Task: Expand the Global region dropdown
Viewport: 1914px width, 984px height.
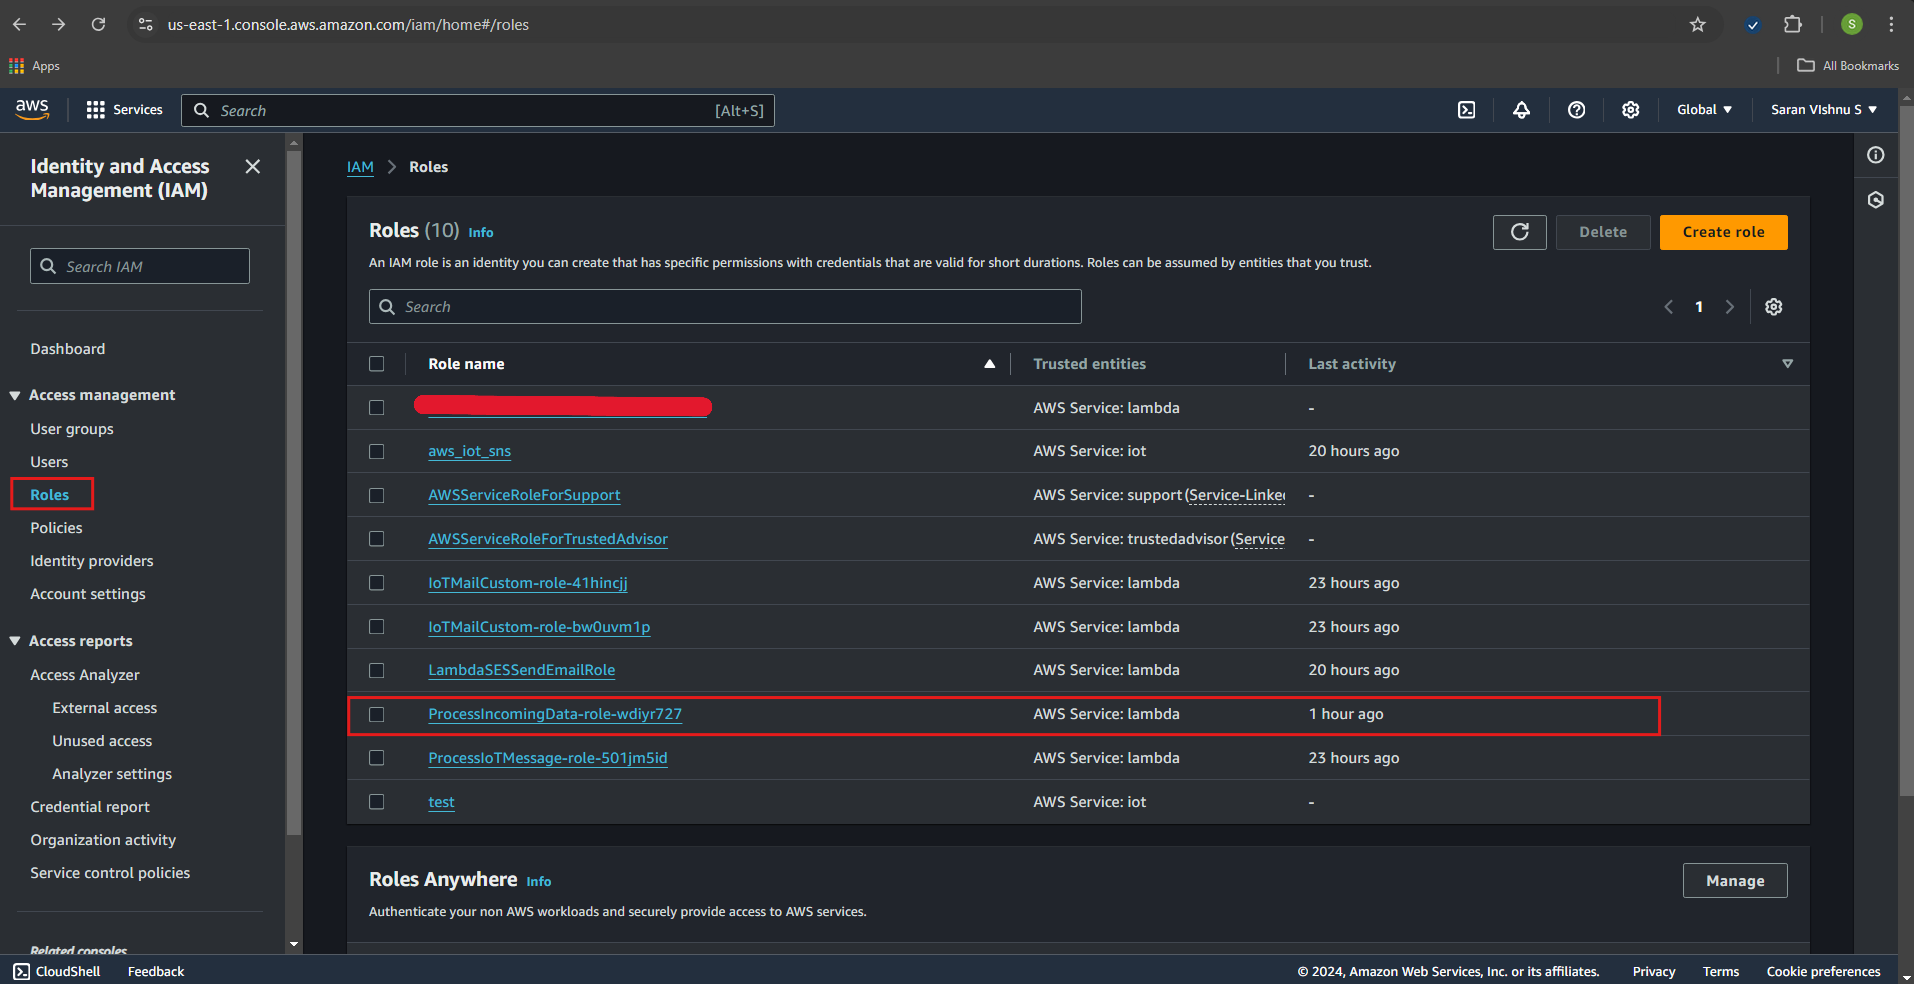Action: (1704, 110)
